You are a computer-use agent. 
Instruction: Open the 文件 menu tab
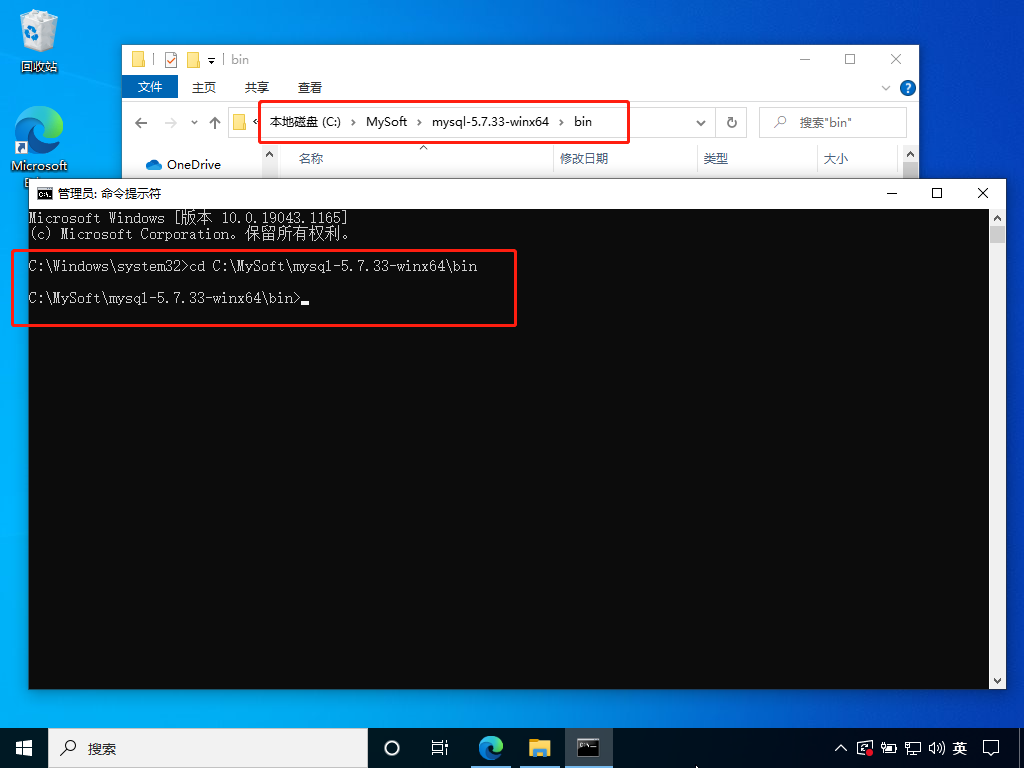point(150,87)
